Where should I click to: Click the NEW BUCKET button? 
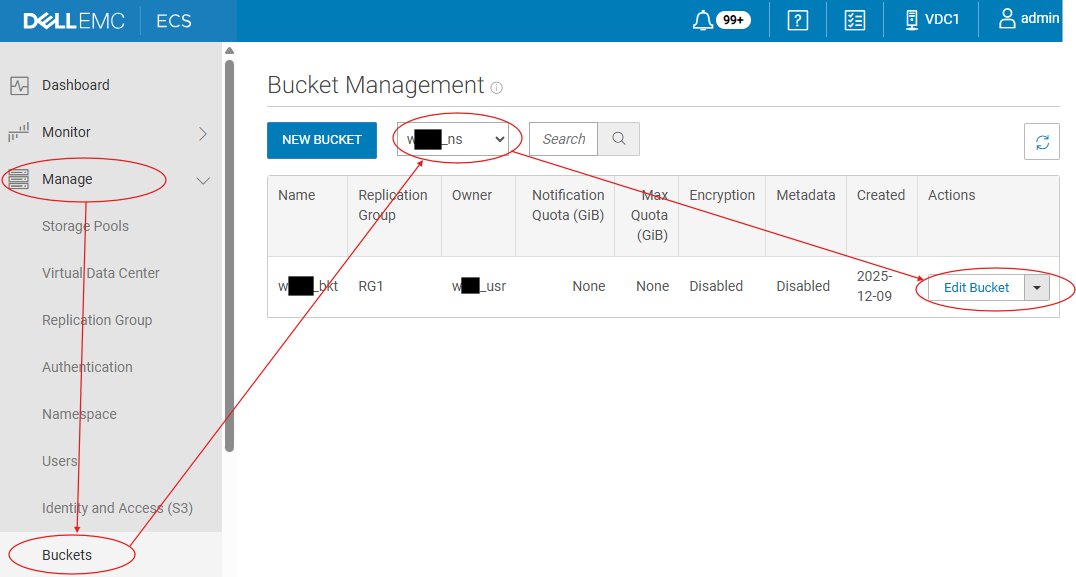321,140
